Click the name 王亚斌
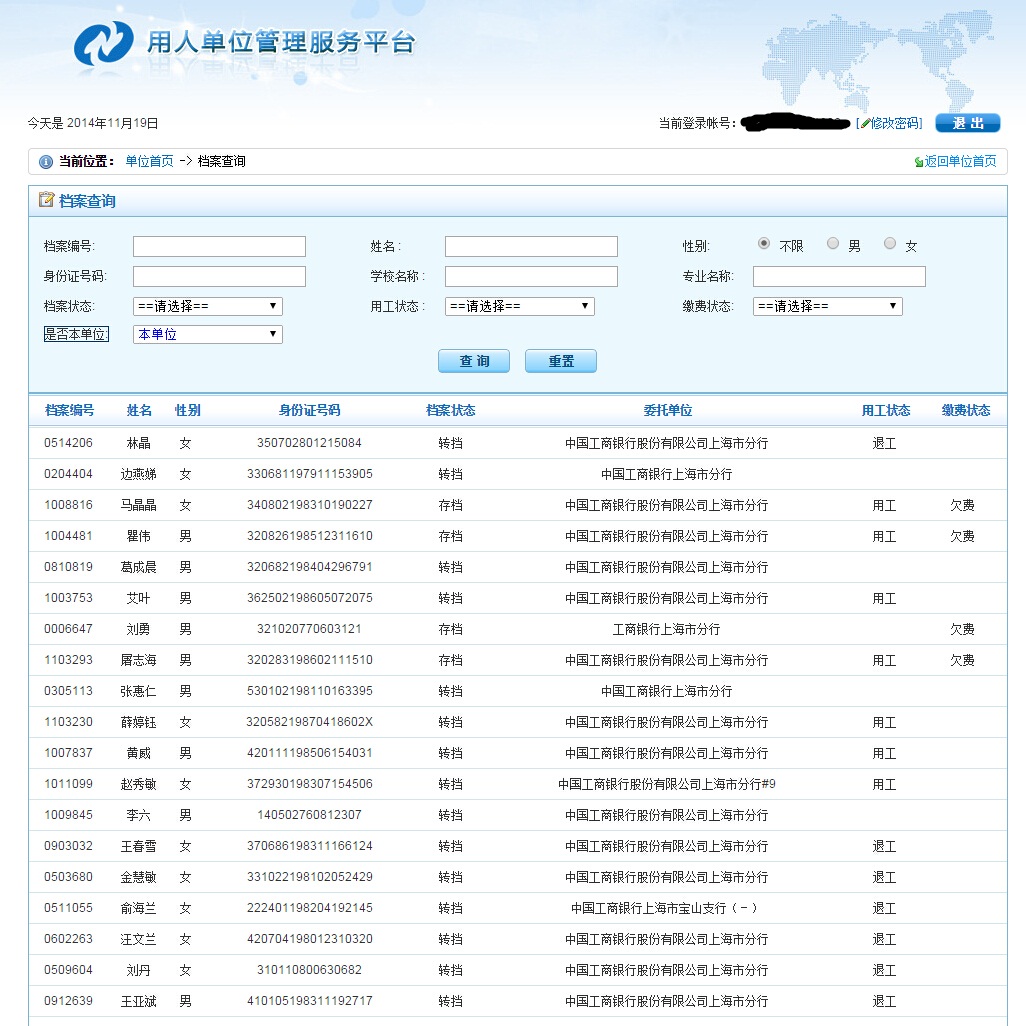Viewport: 1026px width, 1026px height. [x=139, y=1001]
